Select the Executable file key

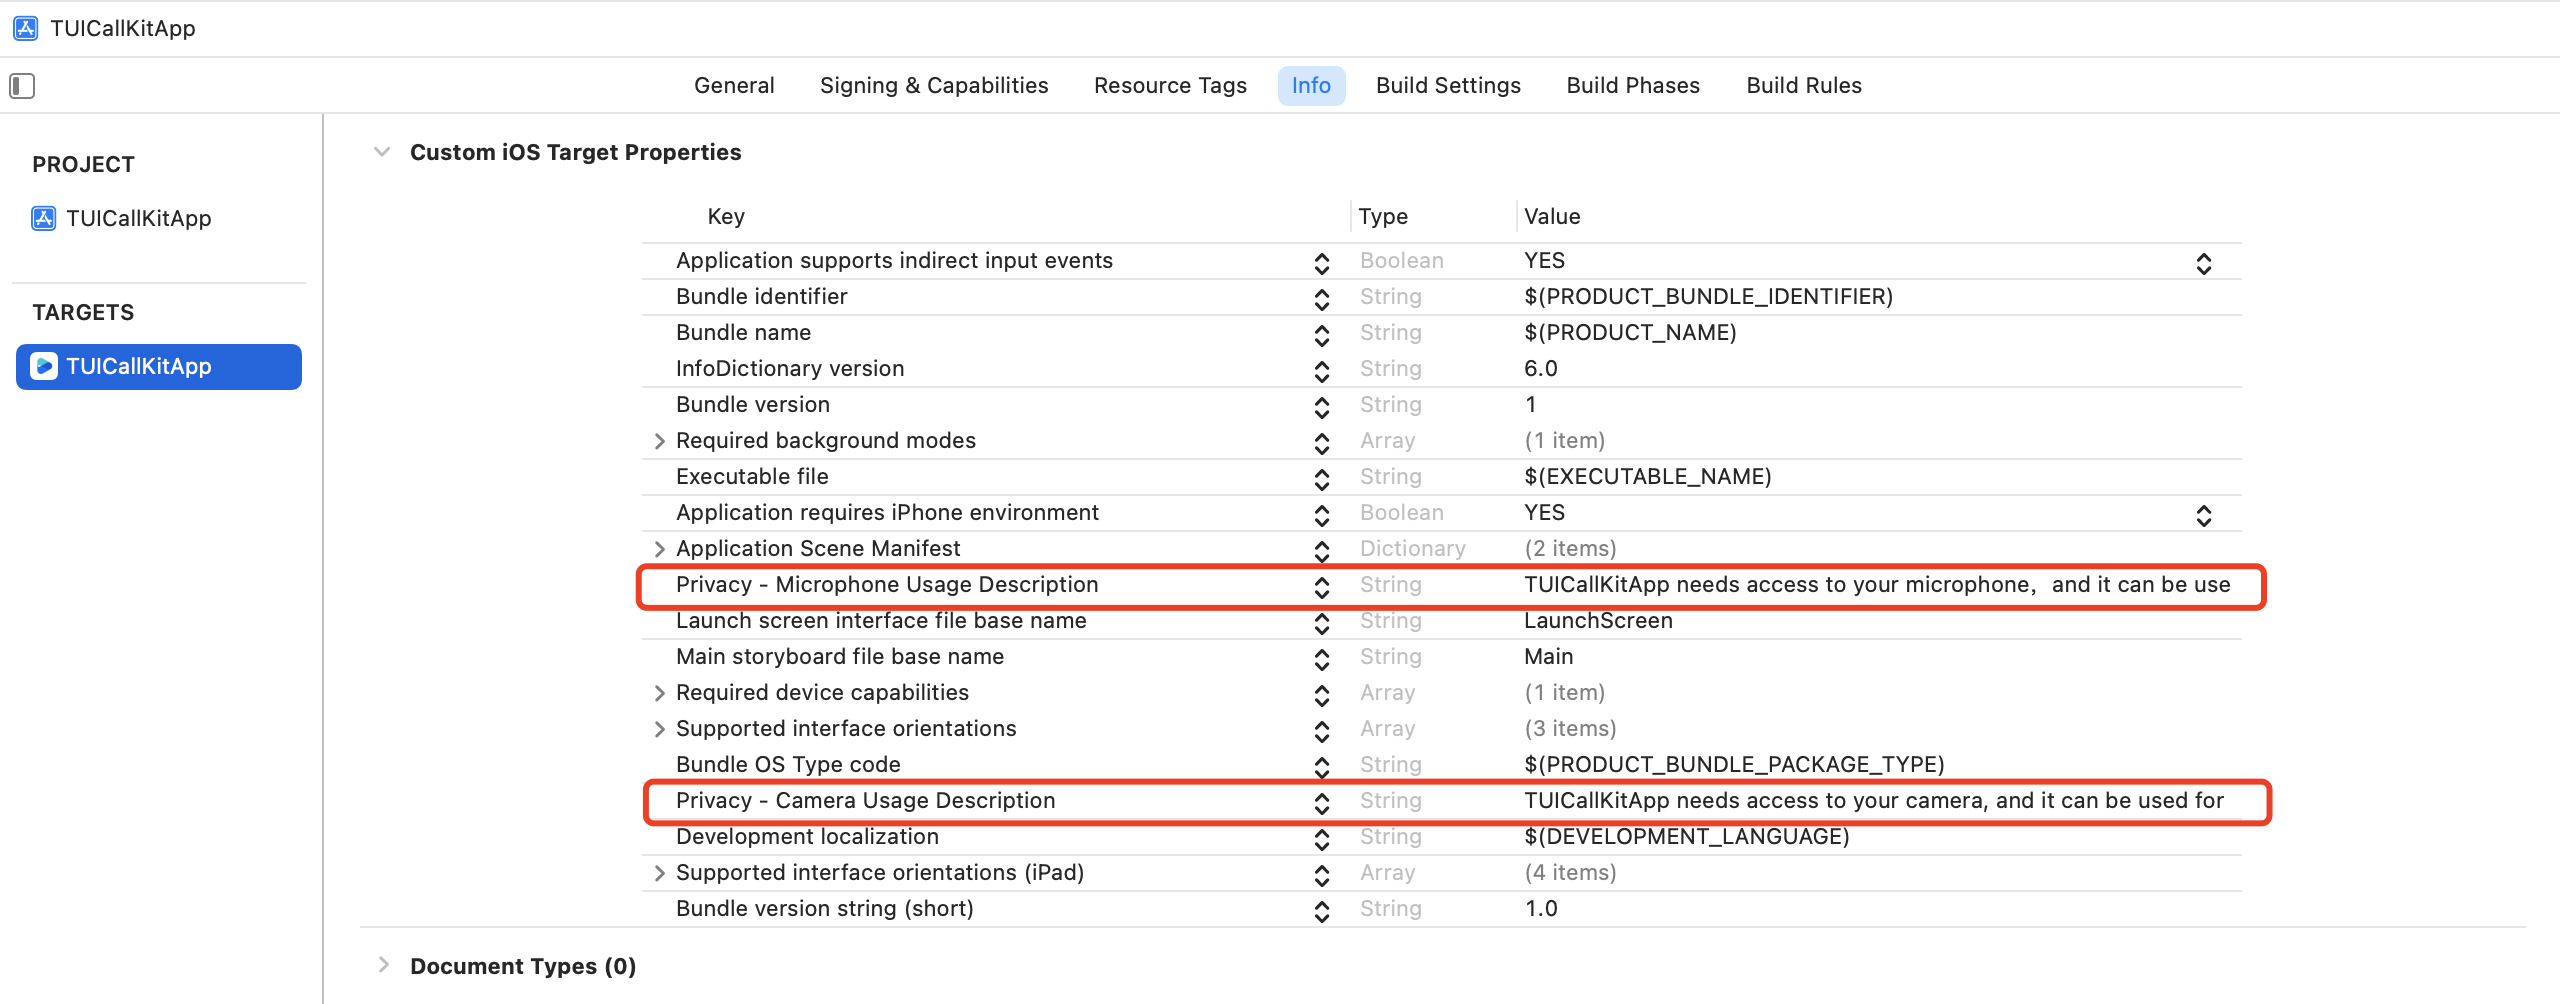pos(752,477)
